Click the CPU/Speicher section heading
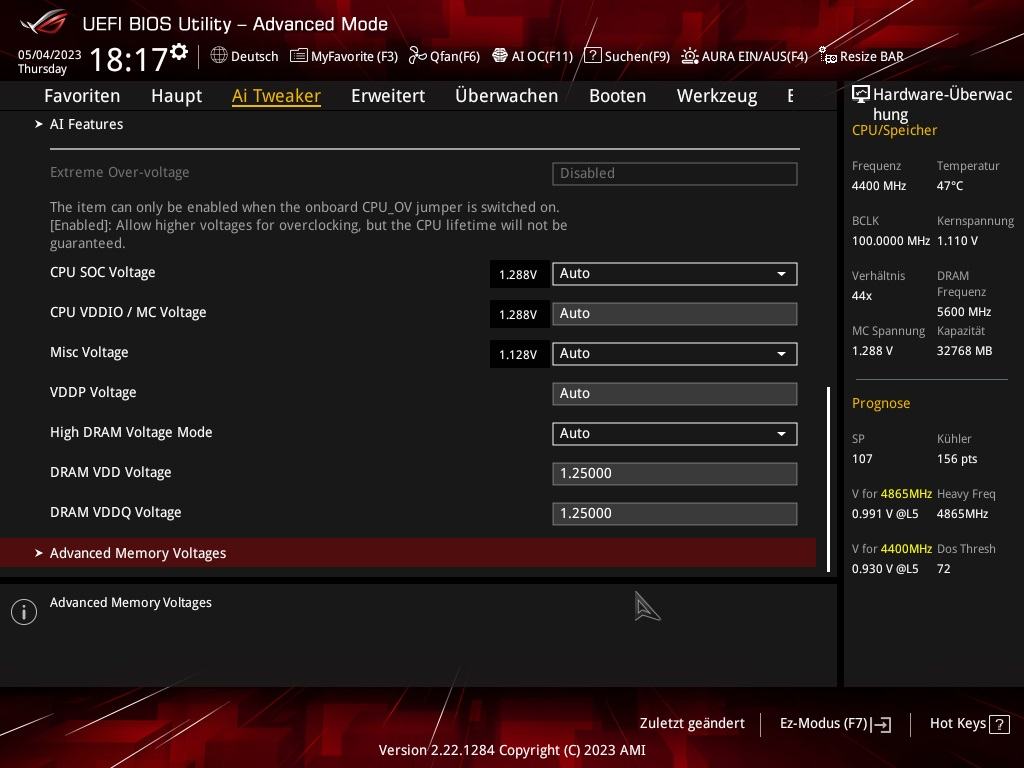Screen dimensions: 1024x768 (x=894, y=131)
